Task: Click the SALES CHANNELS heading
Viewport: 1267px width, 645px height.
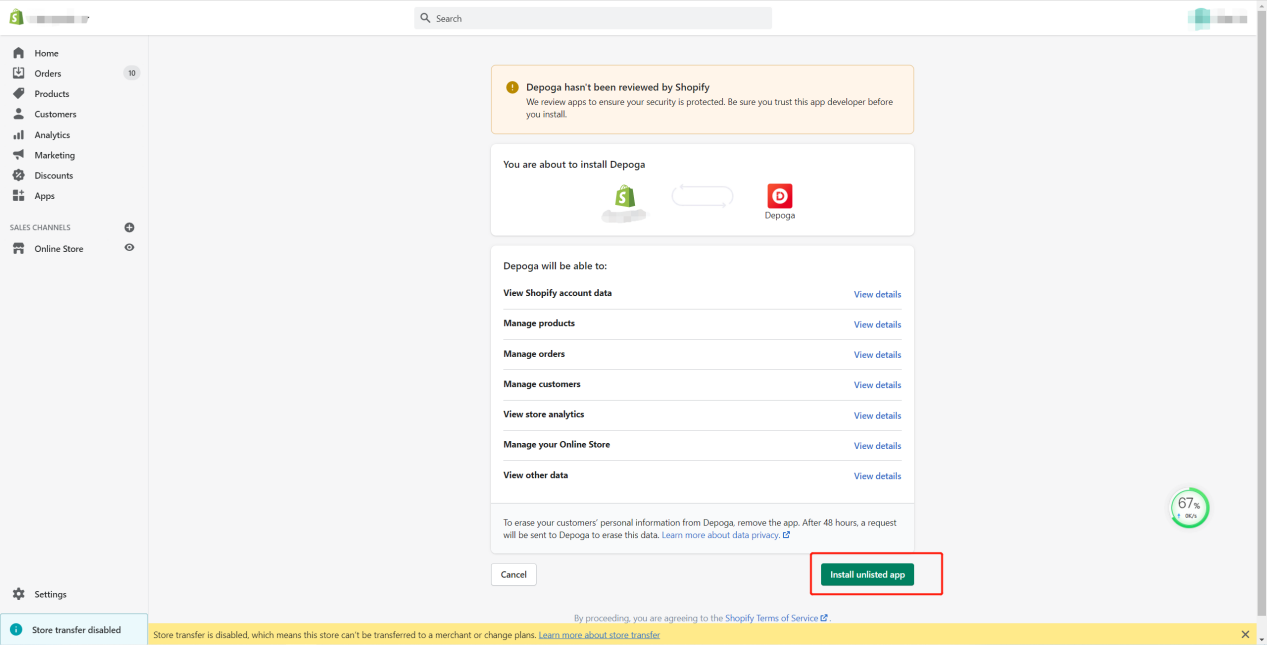Action: [x=40, y=228]
